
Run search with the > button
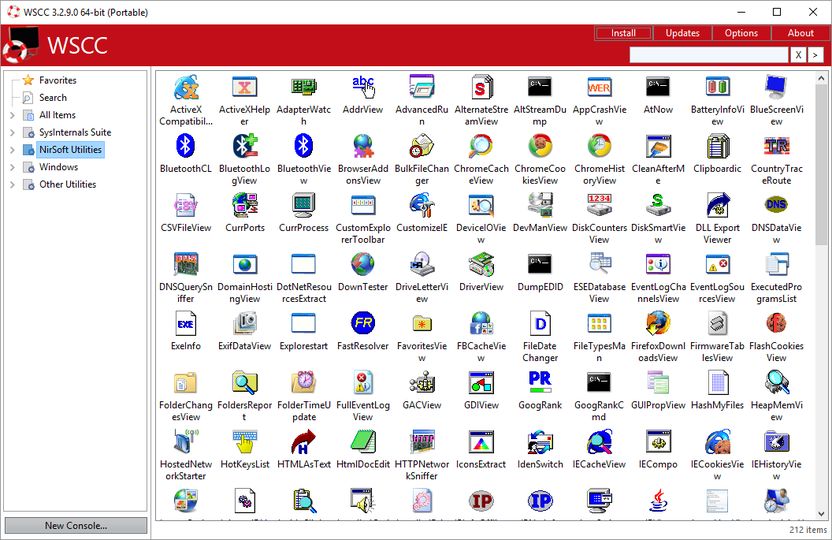816,55
